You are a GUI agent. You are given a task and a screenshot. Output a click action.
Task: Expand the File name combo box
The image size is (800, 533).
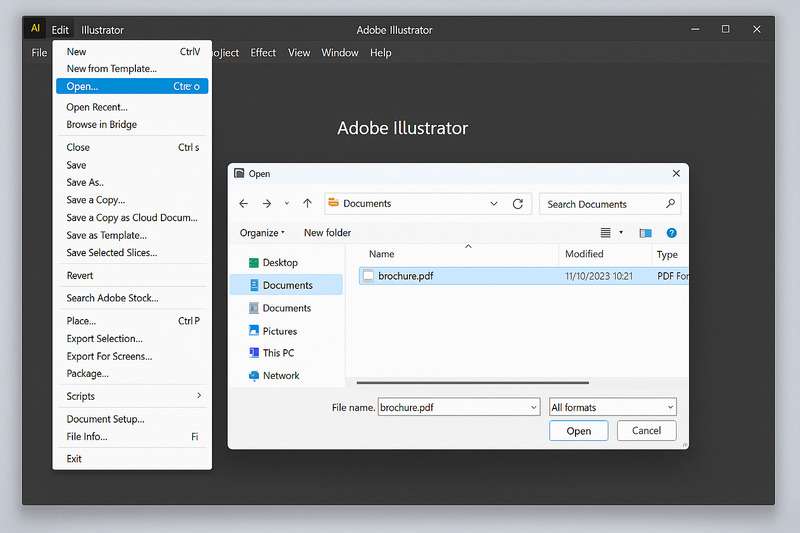pos(533,407)
